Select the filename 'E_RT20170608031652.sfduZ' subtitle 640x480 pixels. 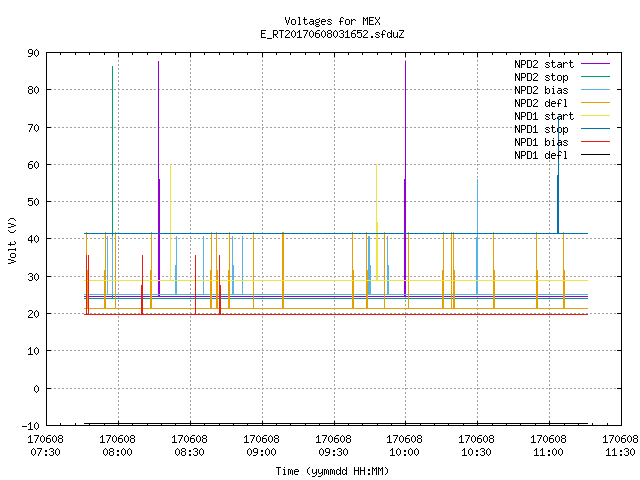click(x=332, y=34)
